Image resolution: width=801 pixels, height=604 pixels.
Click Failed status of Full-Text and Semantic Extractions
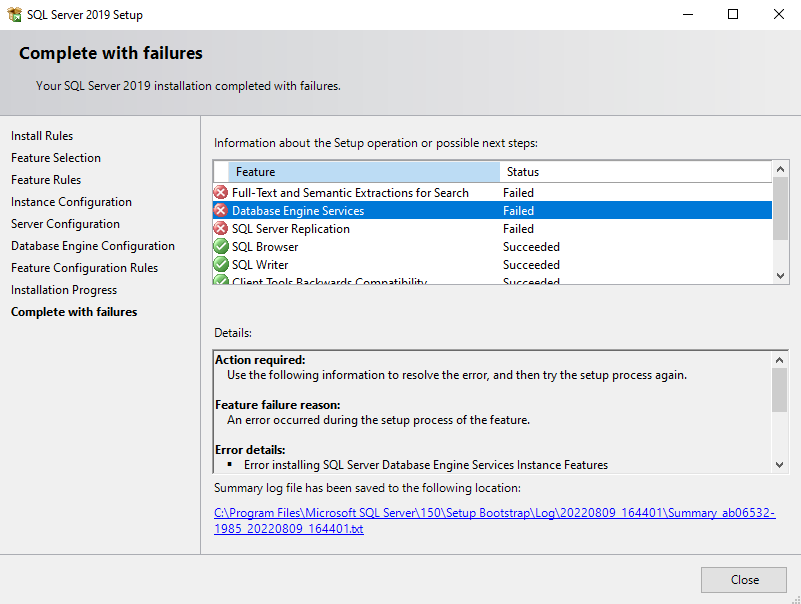click(x=518, y=193)
